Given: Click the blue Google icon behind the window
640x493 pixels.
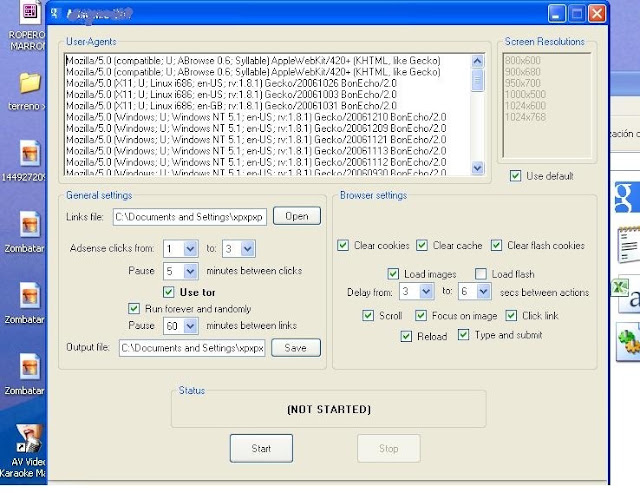Looking at the screenshot, I should point(627,198).
